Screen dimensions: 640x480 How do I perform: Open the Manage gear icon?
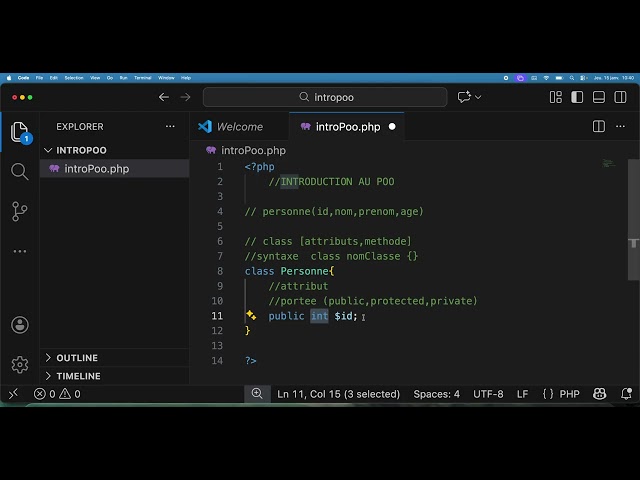coord(20,364)
